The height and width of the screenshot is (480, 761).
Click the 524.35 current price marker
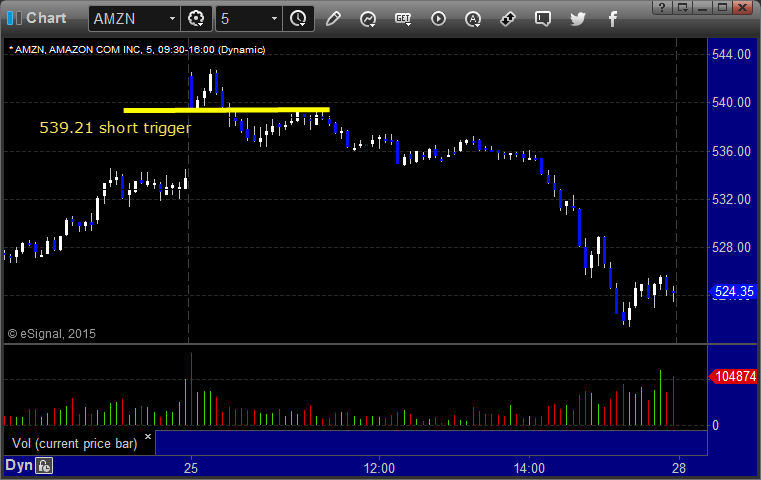733,291
